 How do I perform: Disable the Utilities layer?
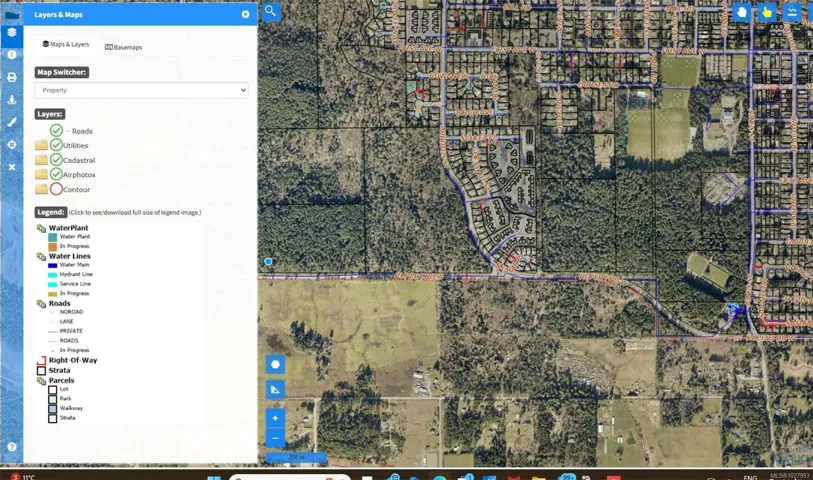point(56,146)
